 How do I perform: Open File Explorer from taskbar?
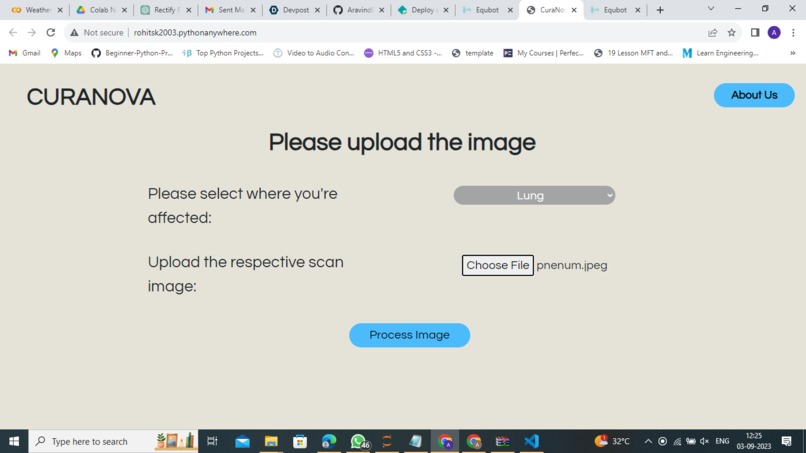tap(271, 441)
